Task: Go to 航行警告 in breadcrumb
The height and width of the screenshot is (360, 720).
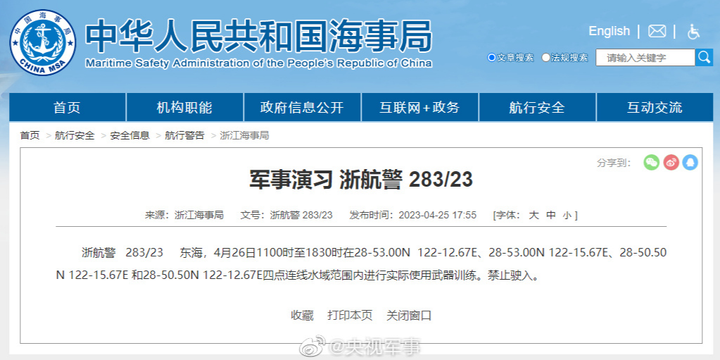Action: coord(185,135)
